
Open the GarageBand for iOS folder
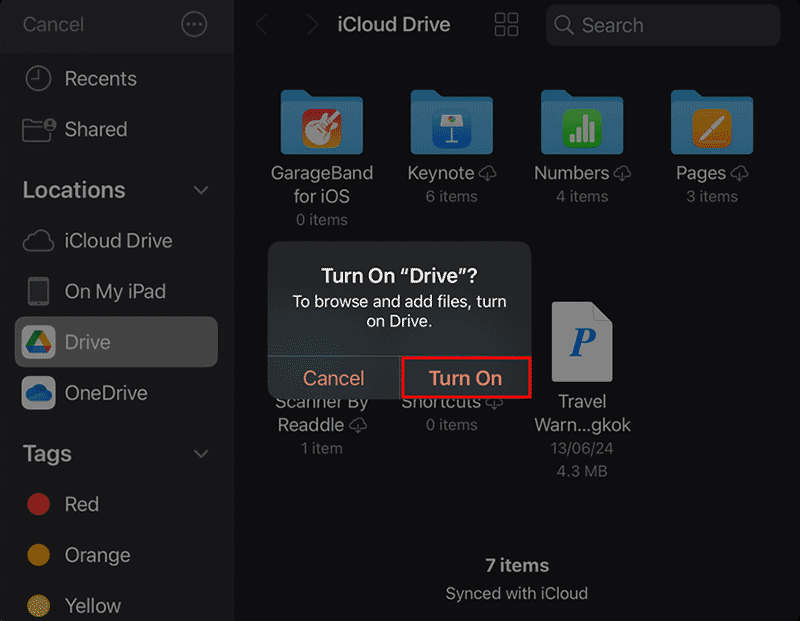tap(322, 122)
